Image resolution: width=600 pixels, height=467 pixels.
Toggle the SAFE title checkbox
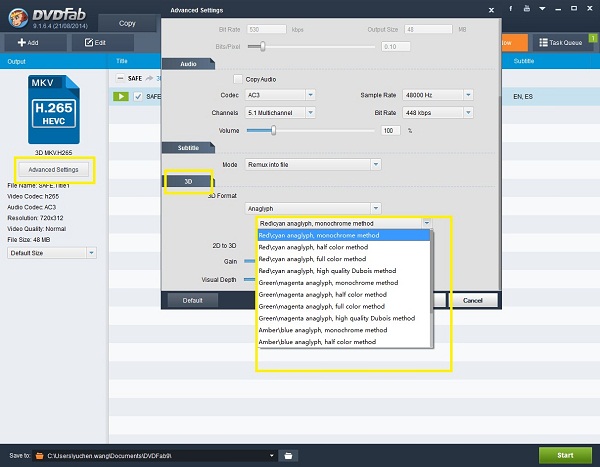click(138, 96)
